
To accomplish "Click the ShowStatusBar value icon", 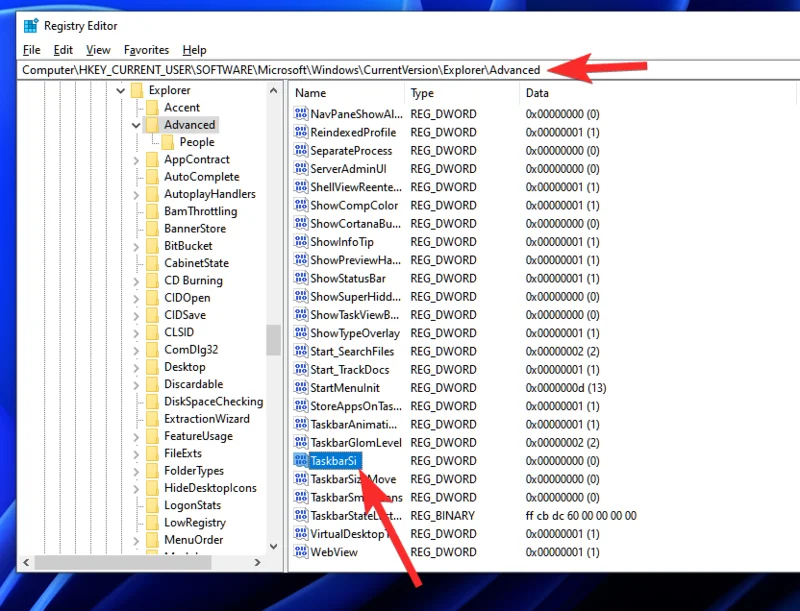I will [x=301, y=278].
